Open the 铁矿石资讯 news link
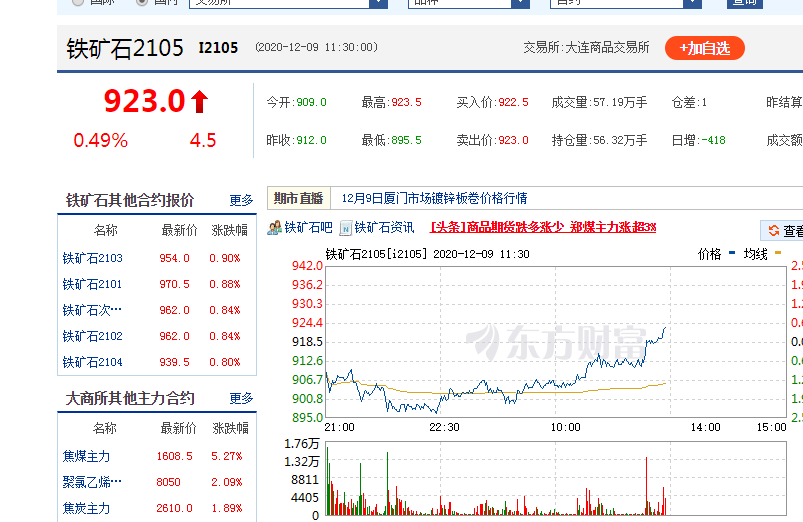803x522 pixels. [384, 227]
